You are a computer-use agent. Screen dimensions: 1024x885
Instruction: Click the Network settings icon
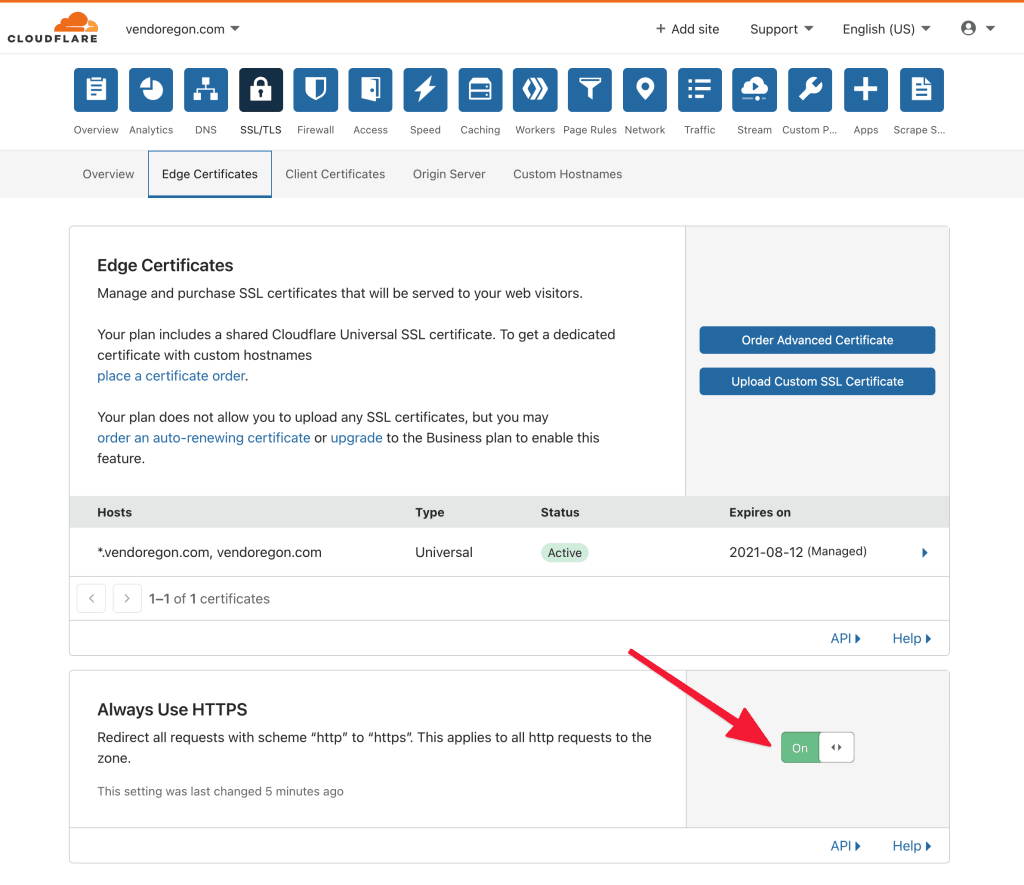point(645,89)
